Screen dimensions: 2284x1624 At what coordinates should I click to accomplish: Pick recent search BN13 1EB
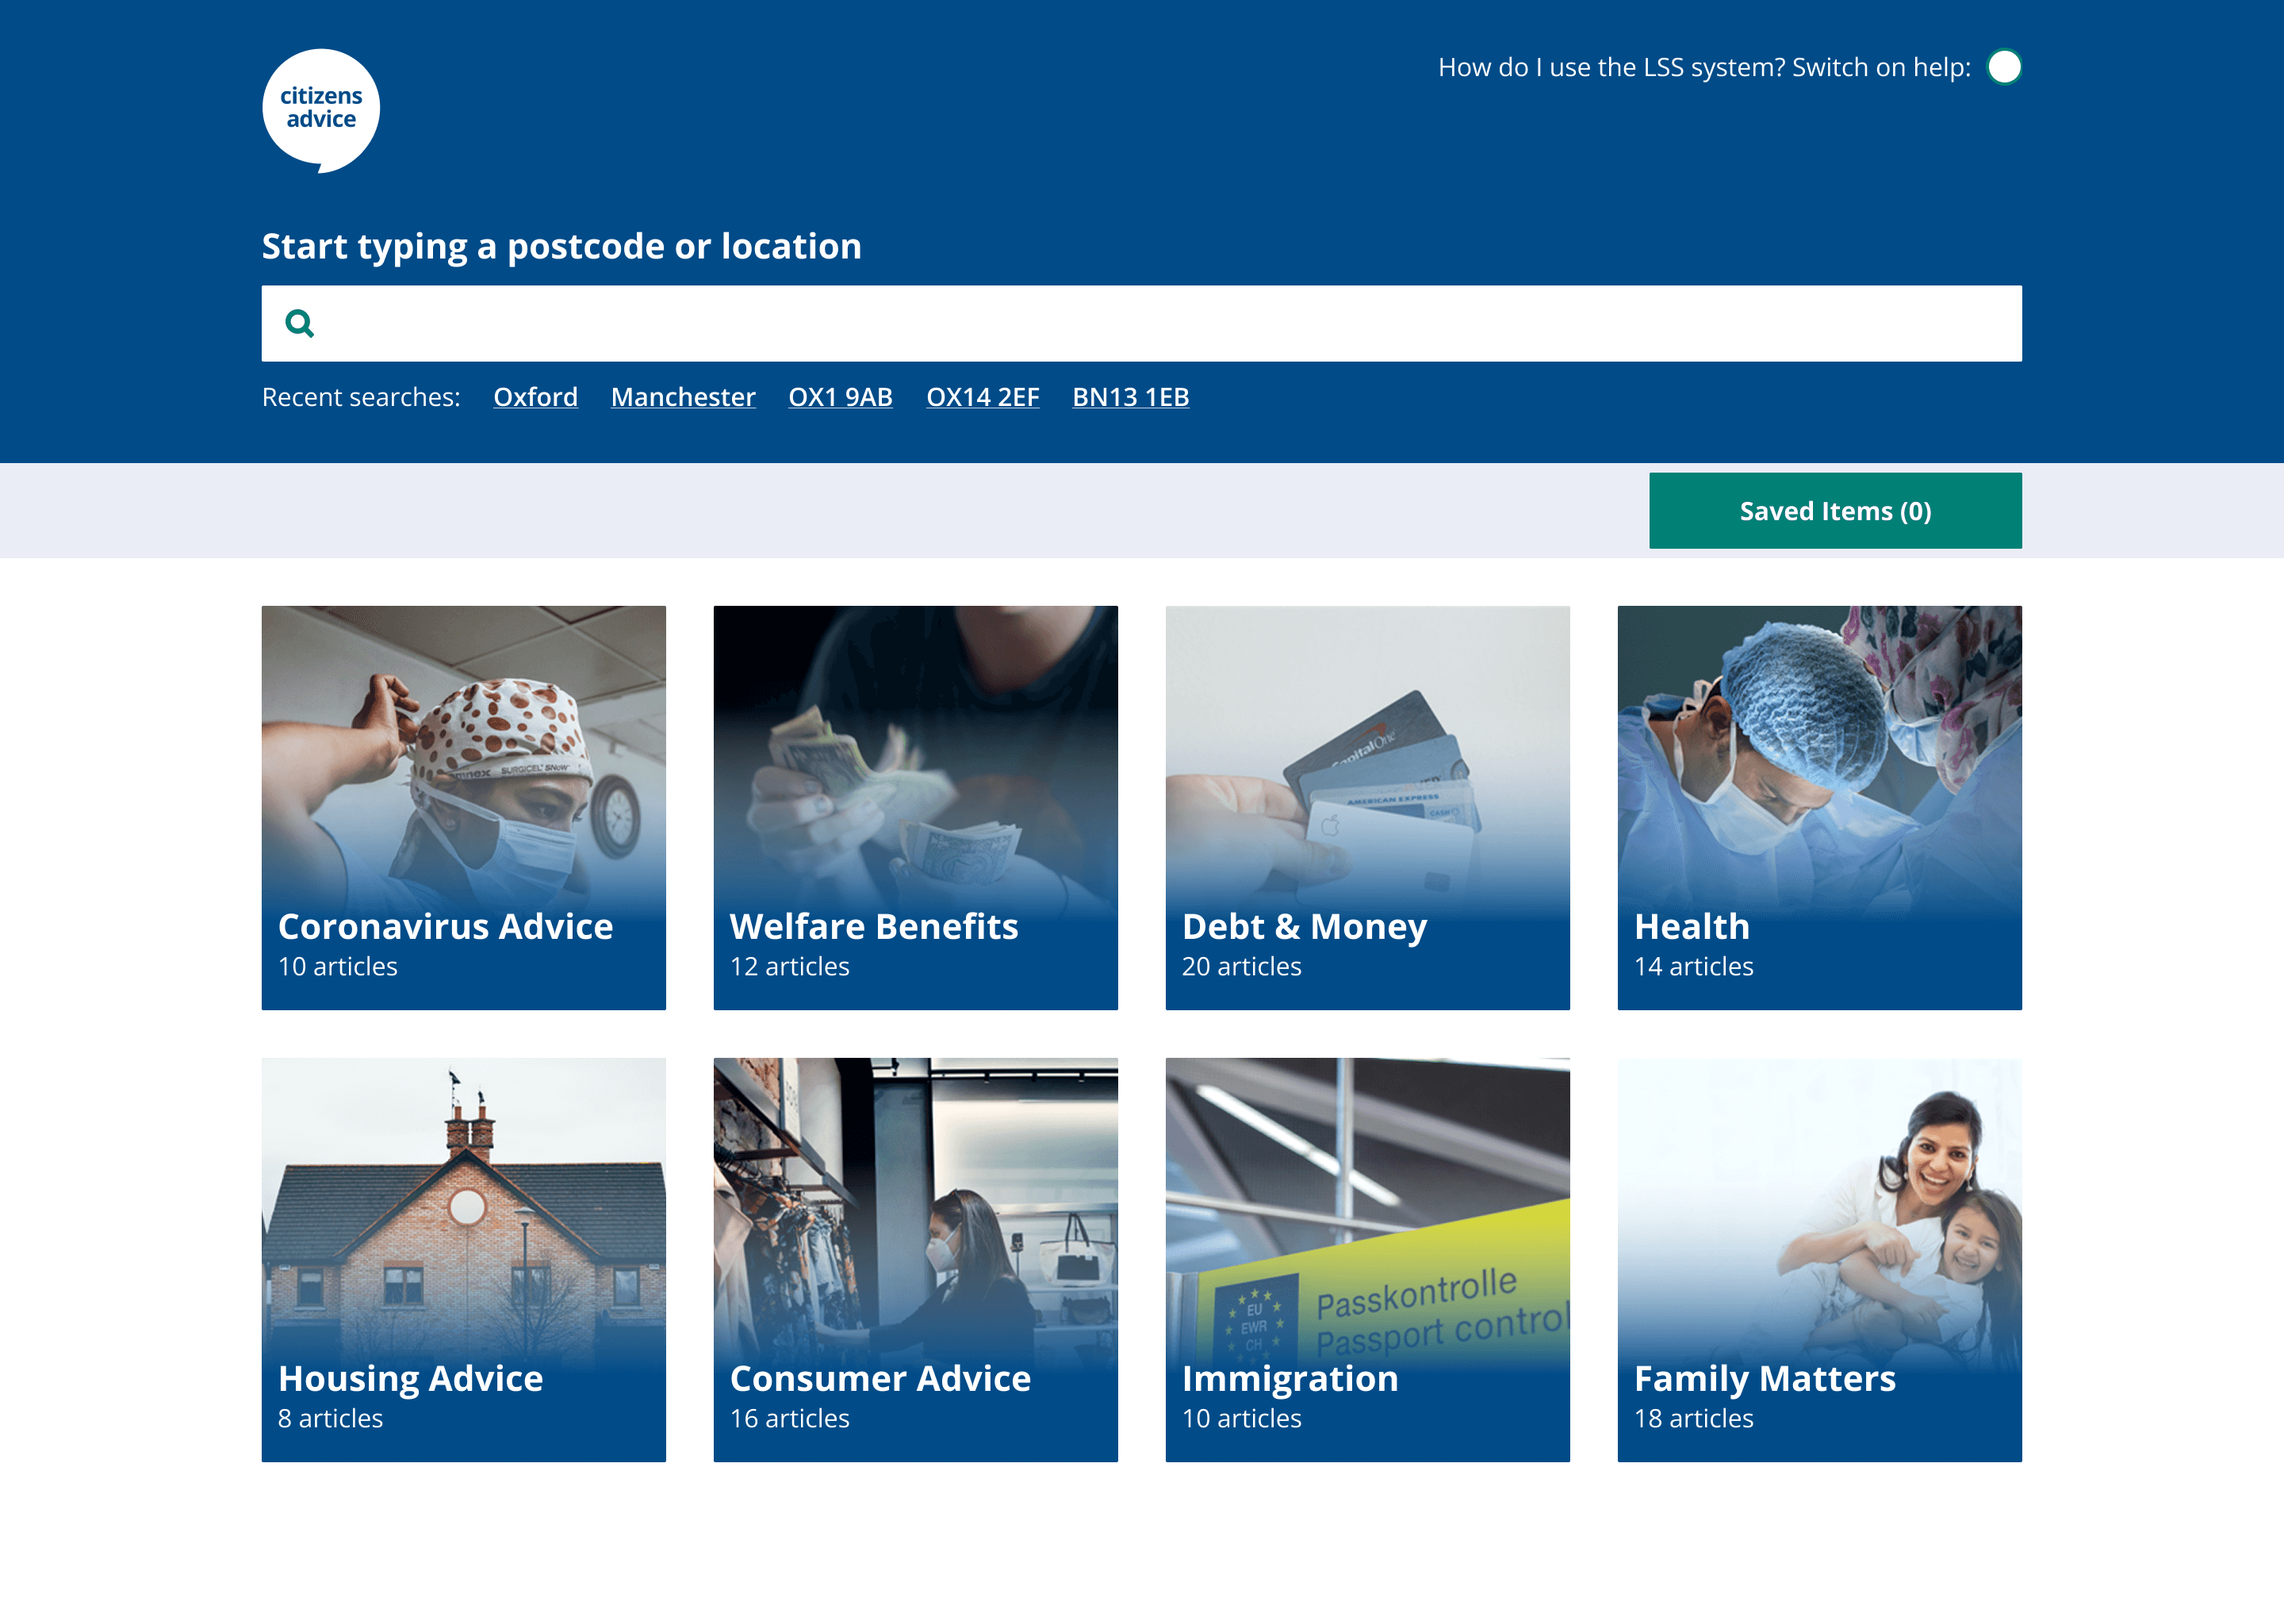point(1130,397)
